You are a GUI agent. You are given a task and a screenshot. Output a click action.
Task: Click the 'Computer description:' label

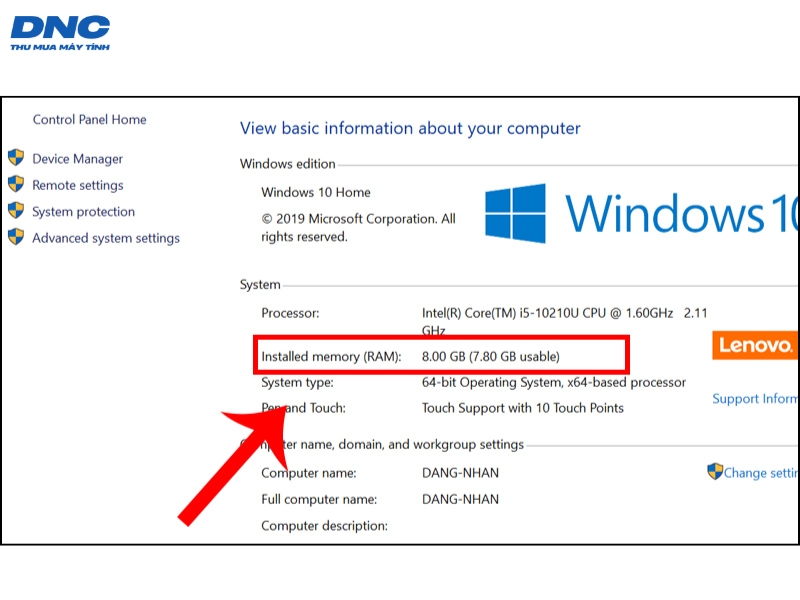(x=324, y=526)
